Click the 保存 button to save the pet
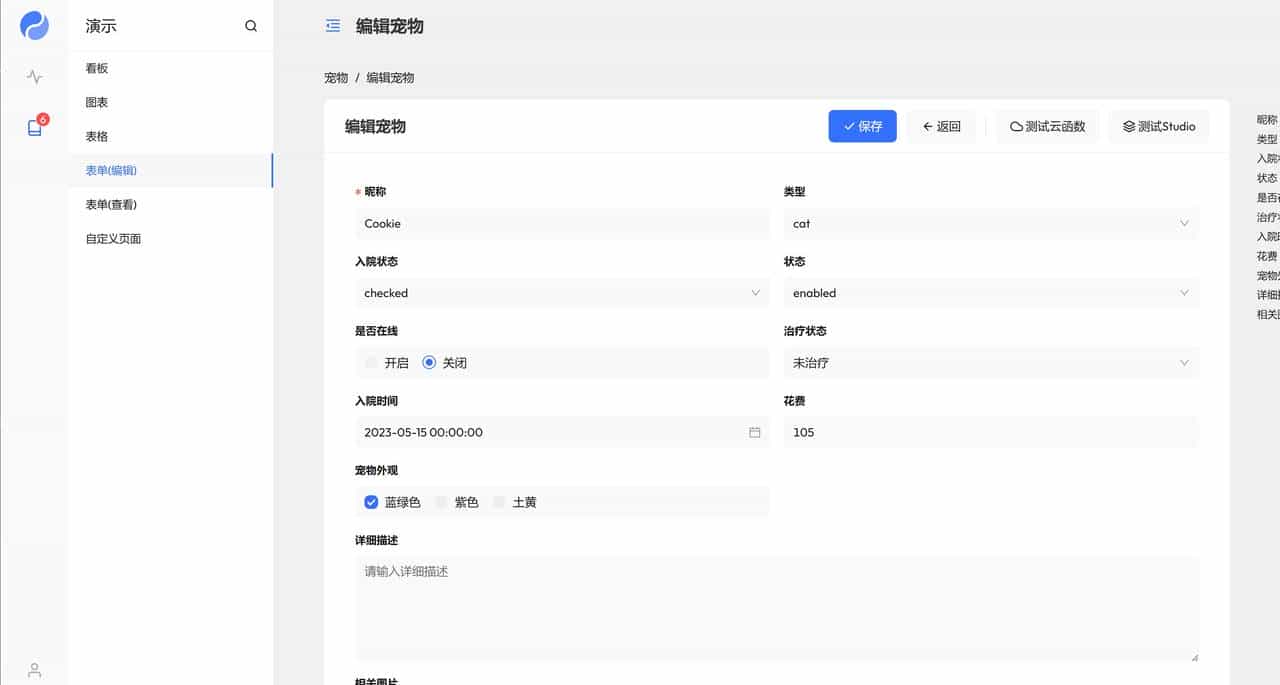This screenshot has width=1280, height=685. pyautogui.click(x=862, y=126)
